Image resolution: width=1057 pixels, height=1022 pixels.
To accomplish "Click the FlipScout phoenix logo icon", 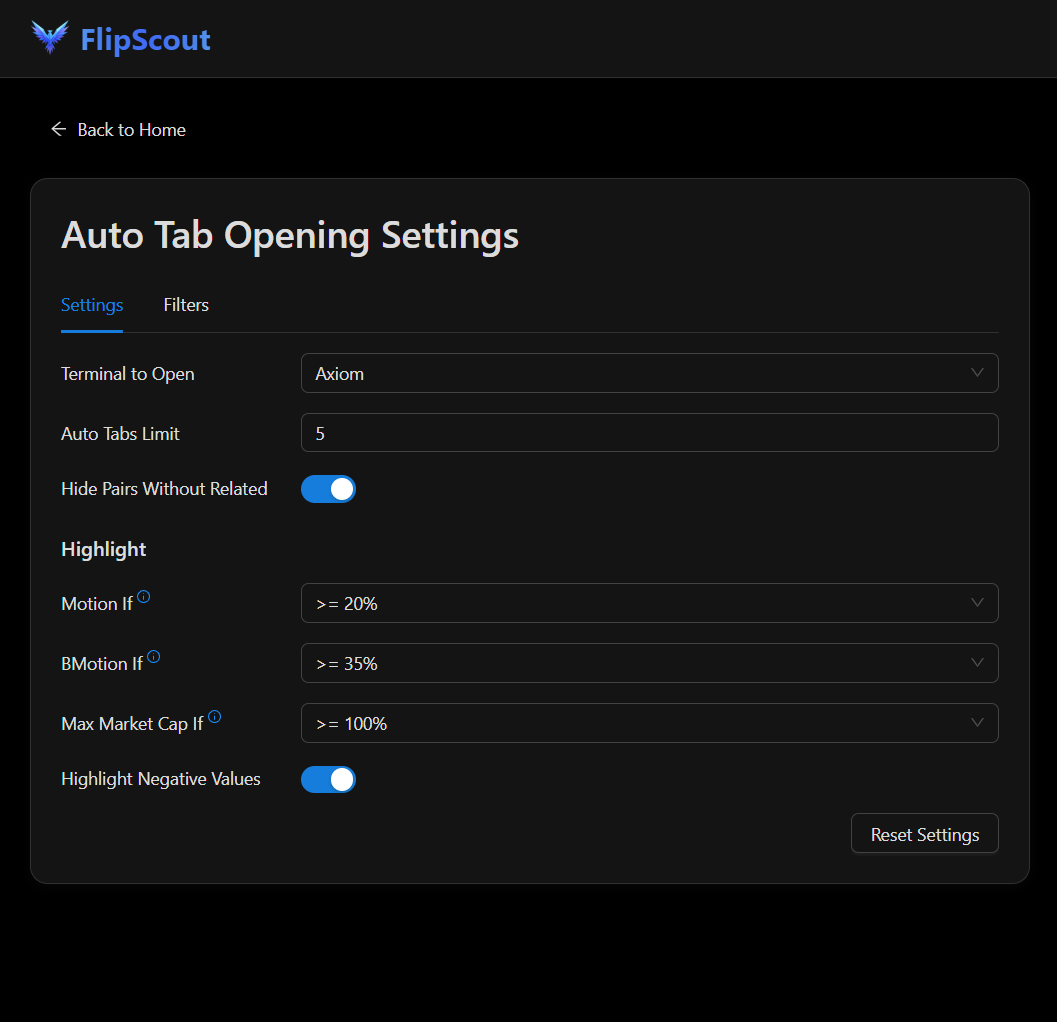I will [50, 39].
